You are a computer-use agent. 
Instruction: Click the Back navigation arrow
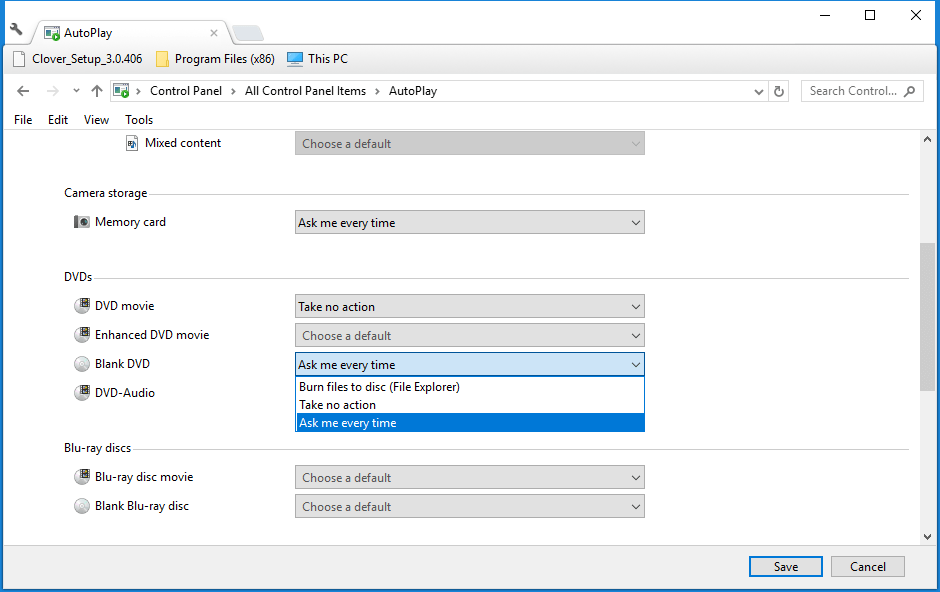tap(23, 91)
